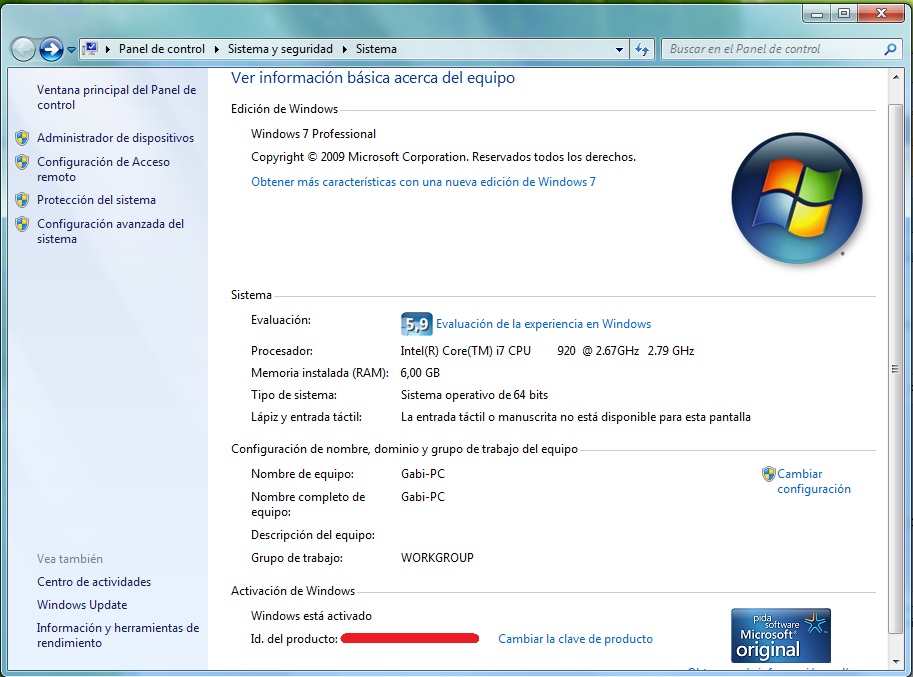Open the address bar history dropdown
Viewport: 913px width, 677px height.
[619, 49]
